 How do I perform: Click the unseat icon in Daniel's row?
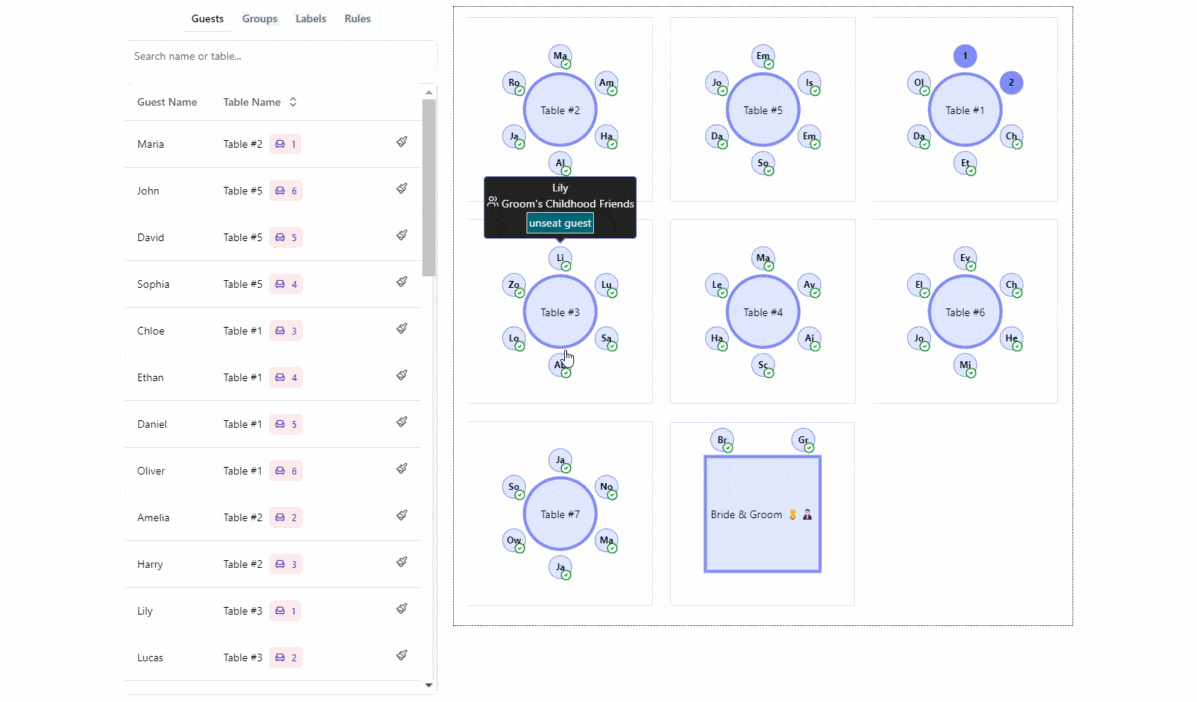(402, 421)
